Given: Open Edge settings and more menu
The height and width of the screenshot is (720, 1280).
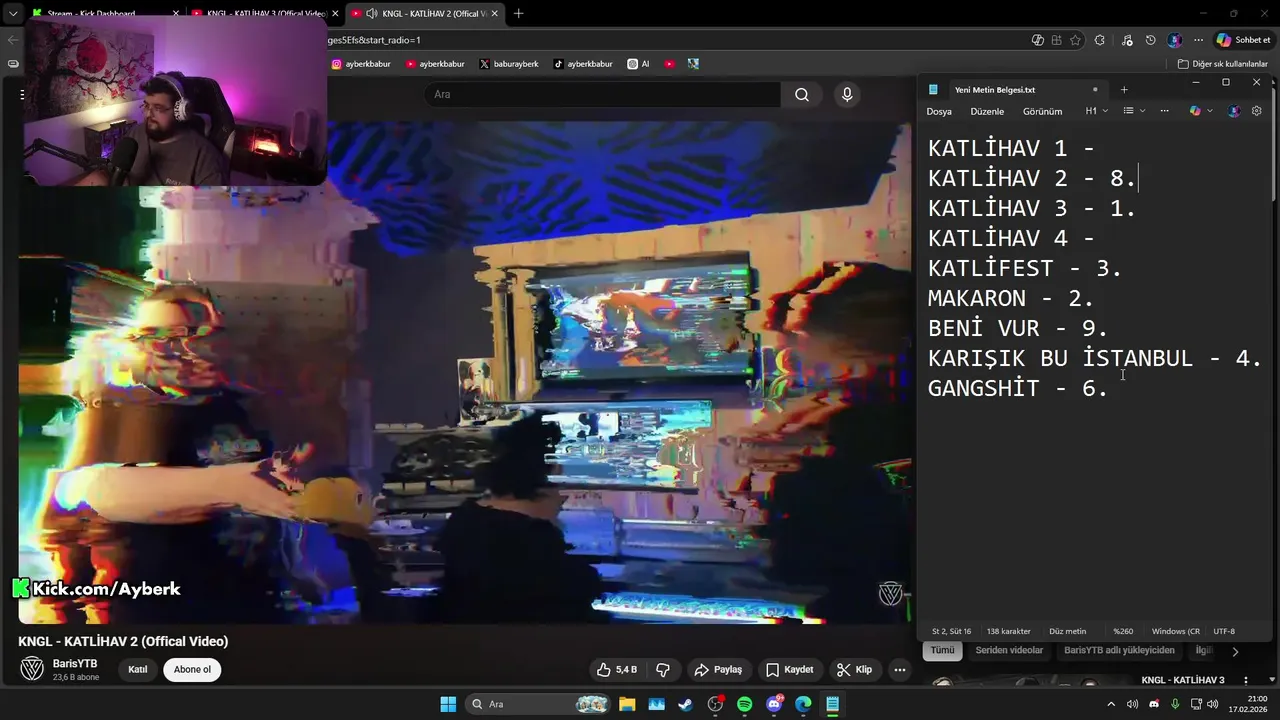Looking at the screenshot, I should [1198, 40].
